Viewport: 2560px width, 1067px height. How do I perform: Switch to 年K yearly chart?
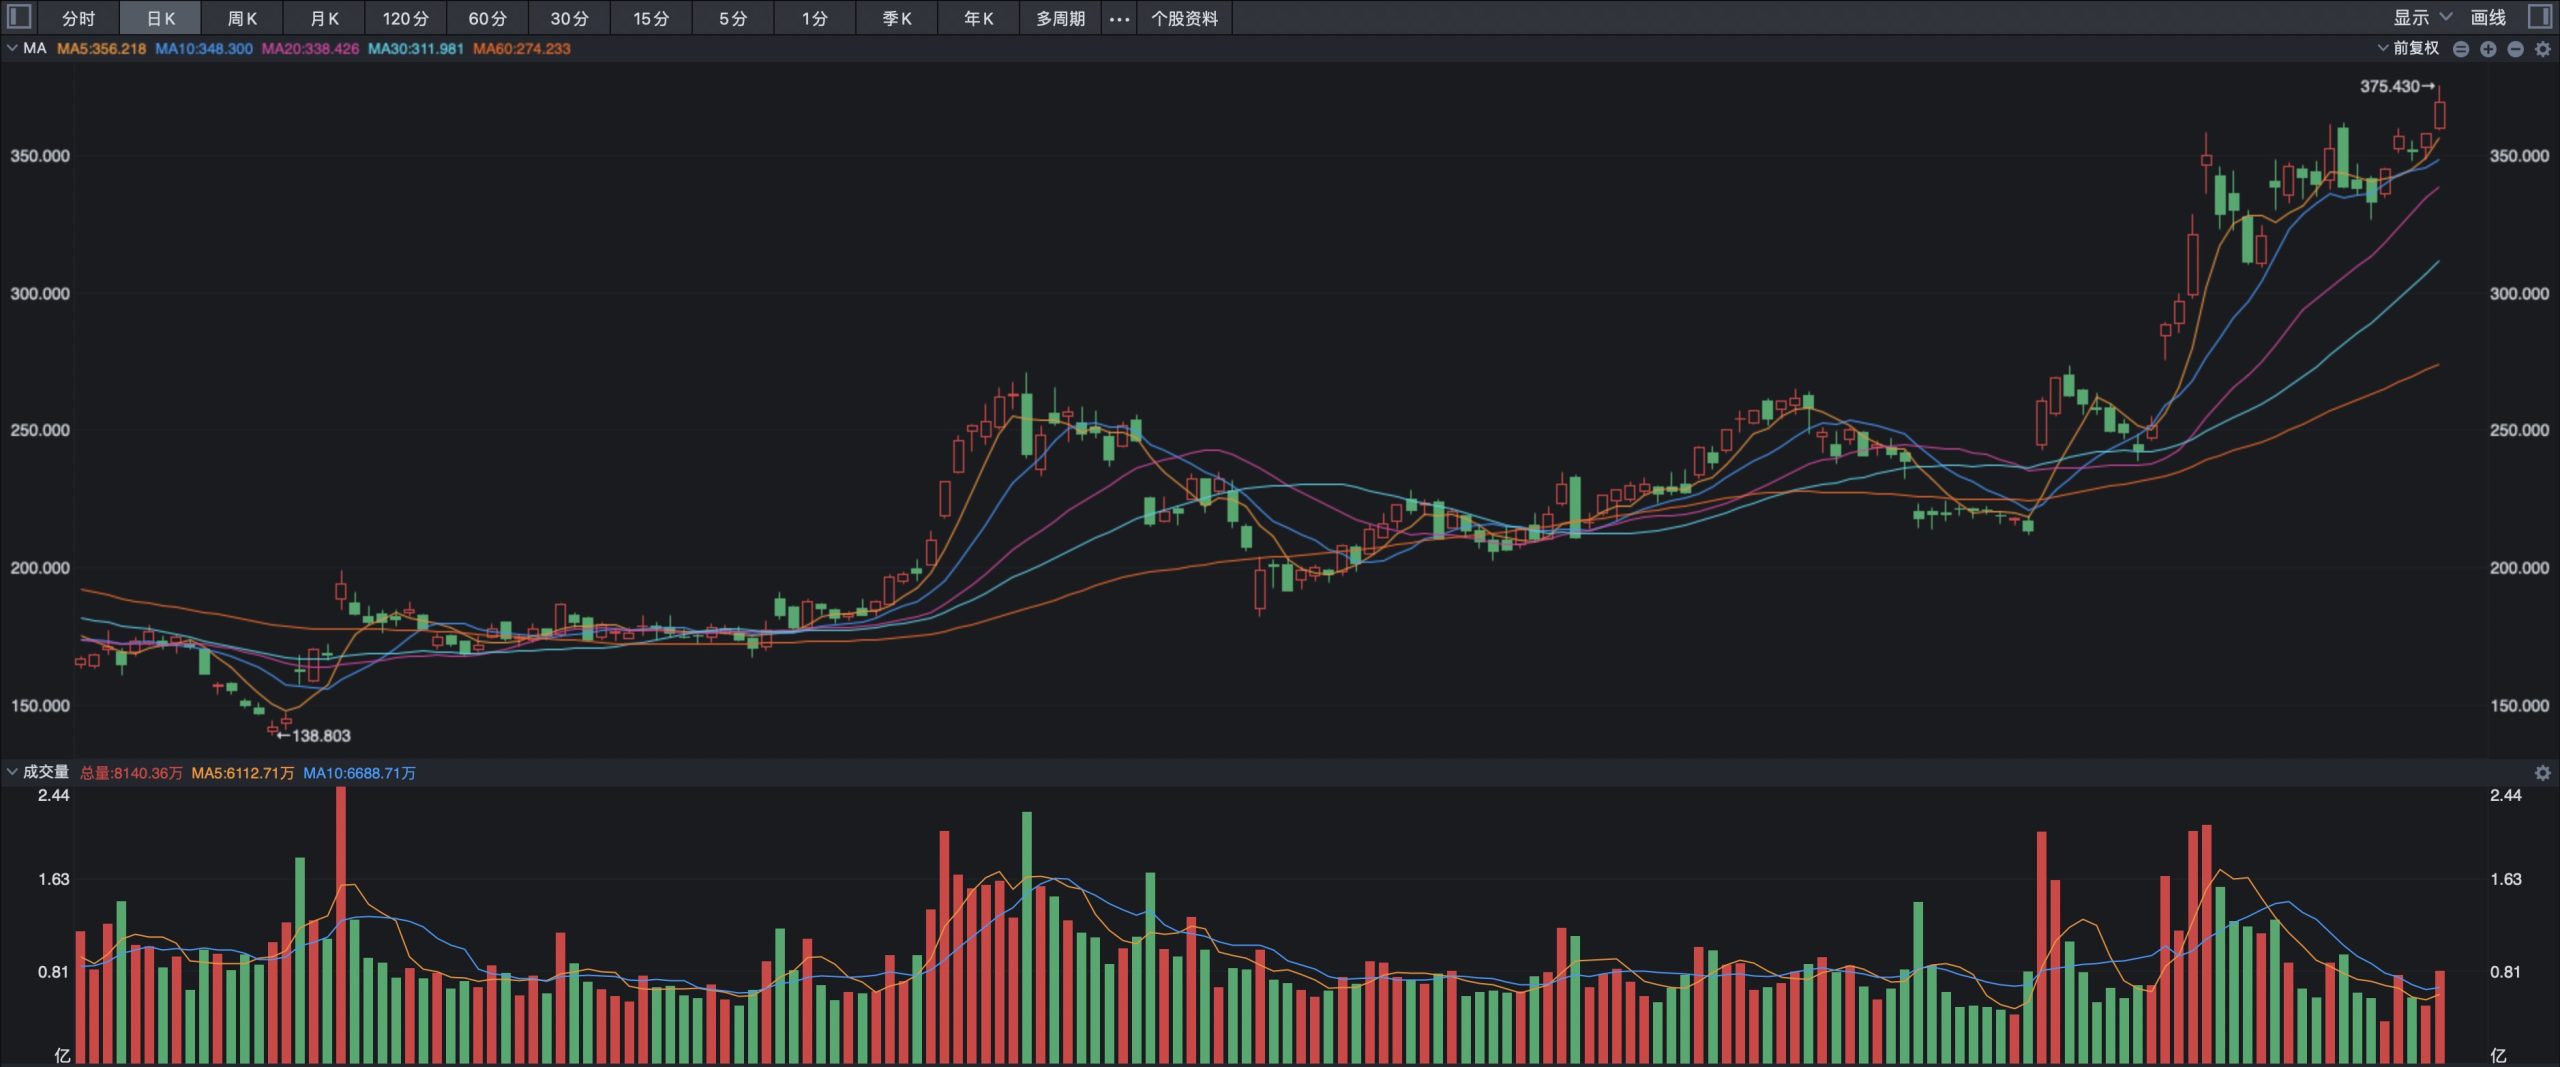click(979, 18)
